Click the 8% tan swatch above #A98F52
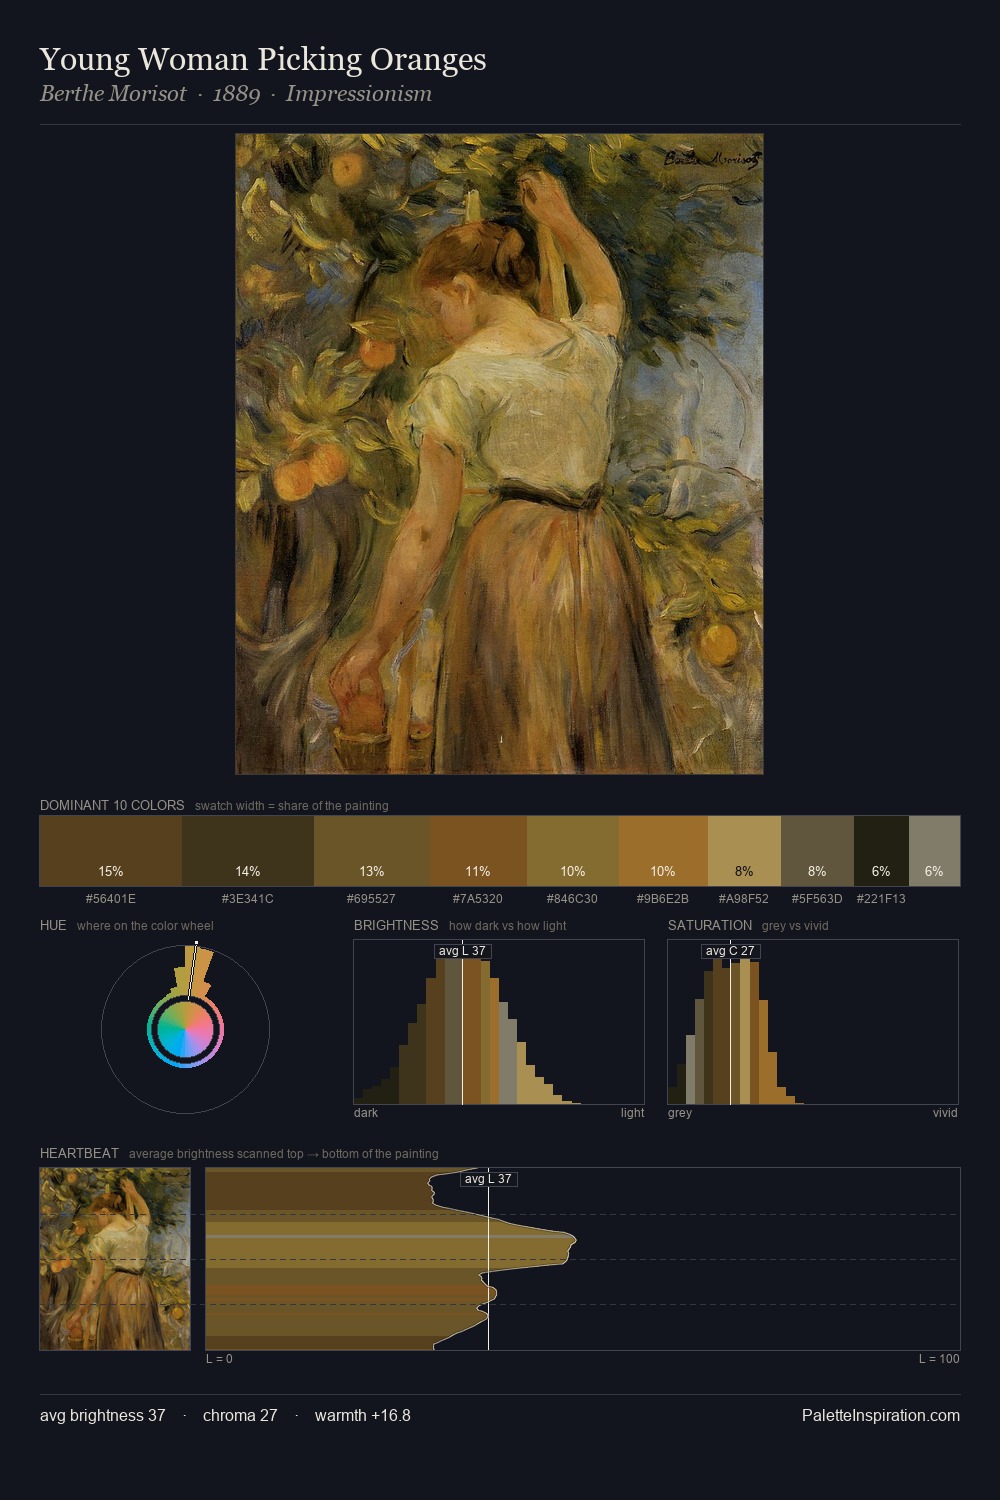This screenshot has width=1000, height=1500. 744,851
